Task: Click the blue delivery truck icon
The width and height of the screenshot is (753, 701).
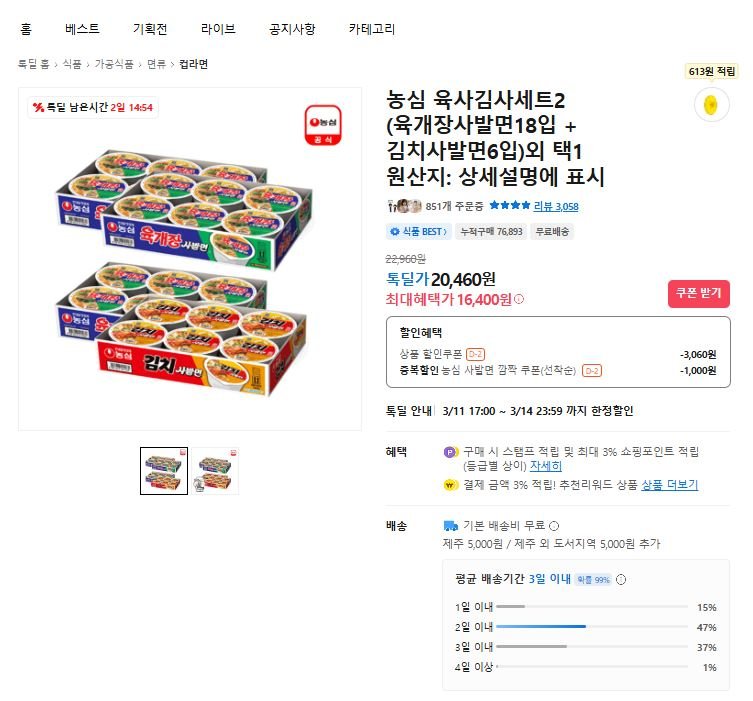Action: point(450,526)
